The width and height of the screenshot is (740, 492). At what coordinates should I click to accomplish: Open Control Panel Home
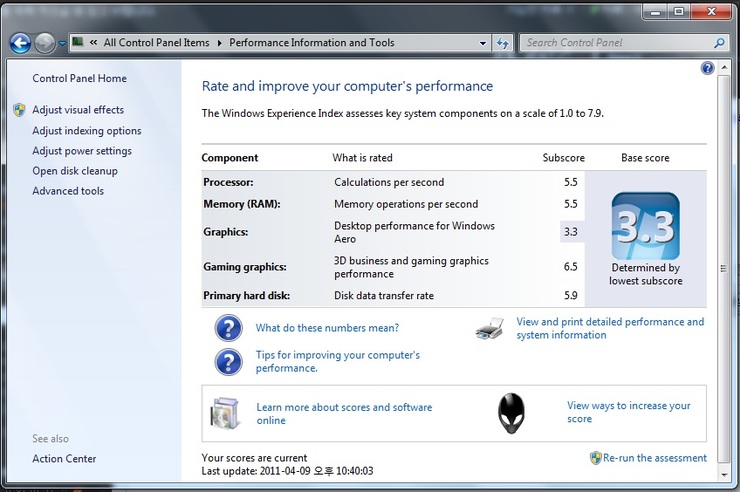79,78
